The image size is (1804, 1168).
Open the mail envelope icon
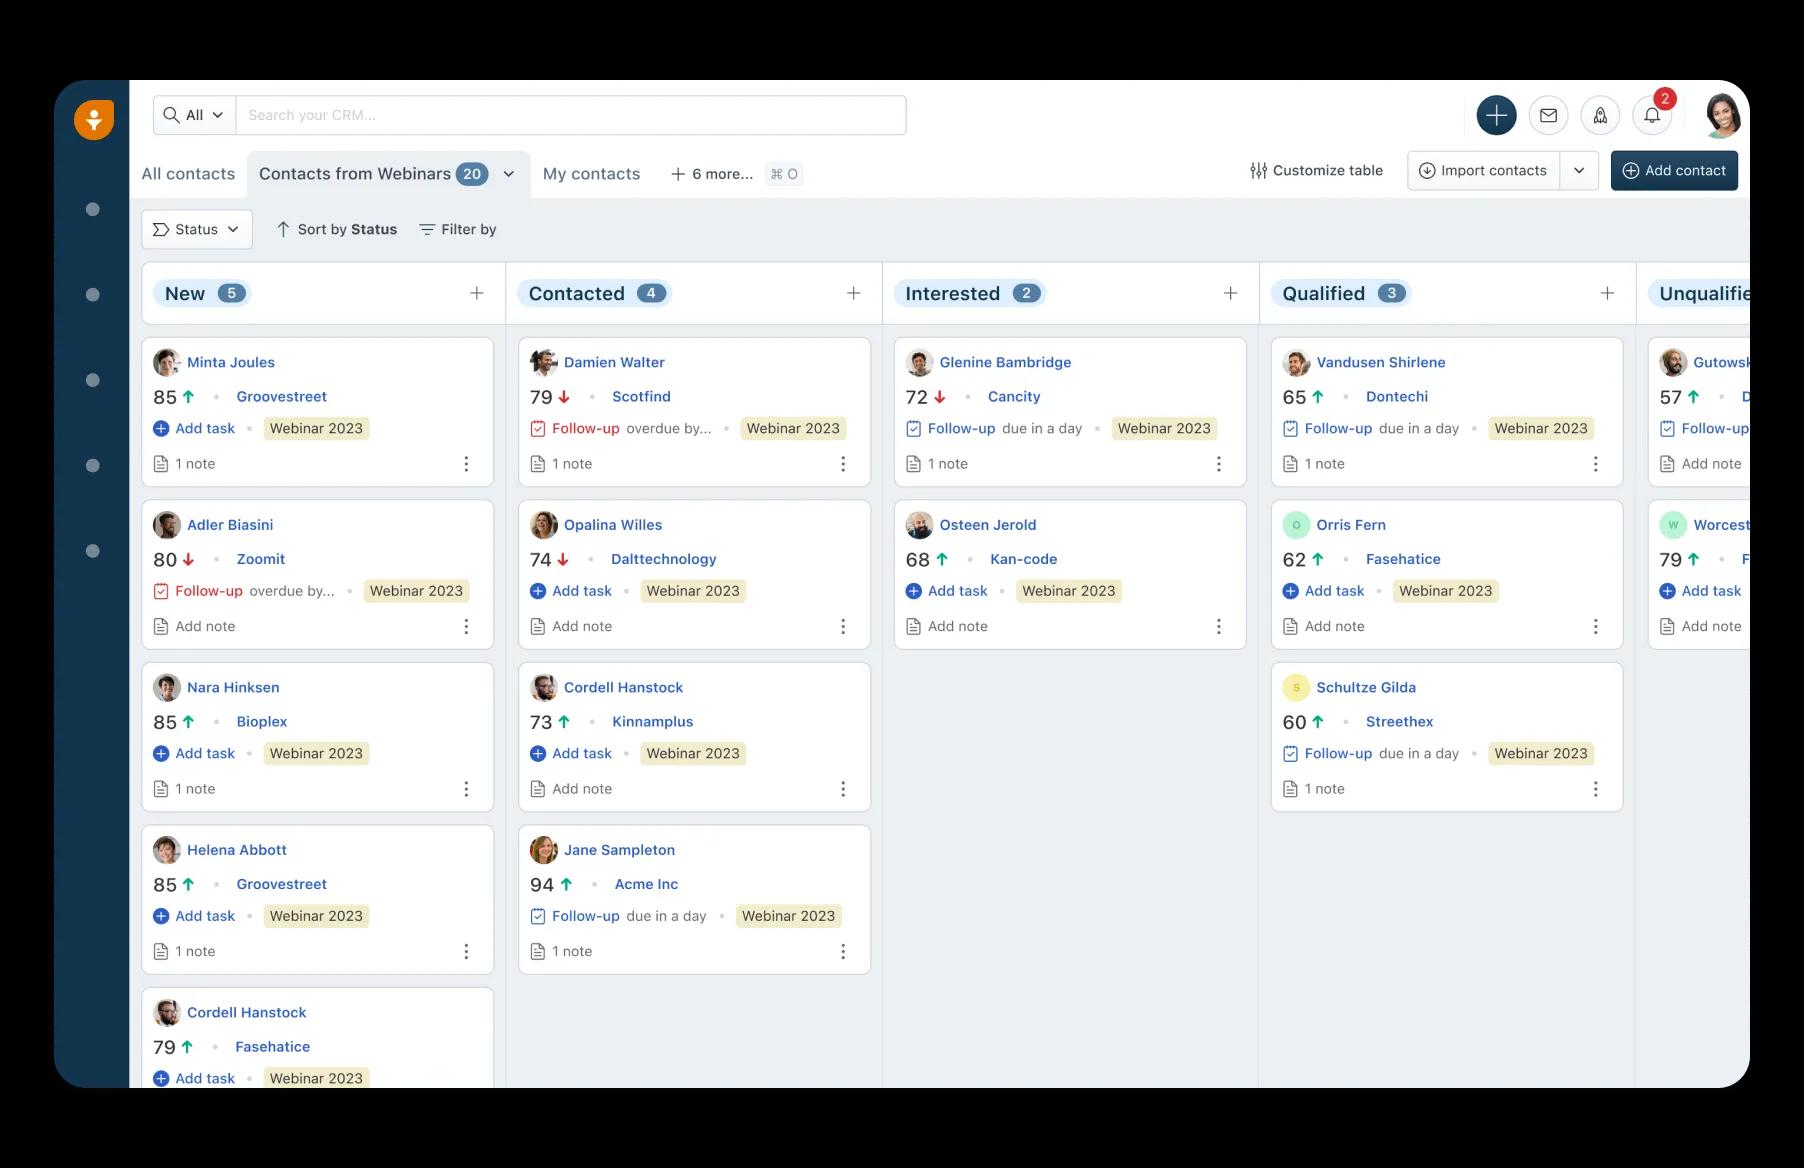[1548, 115]
